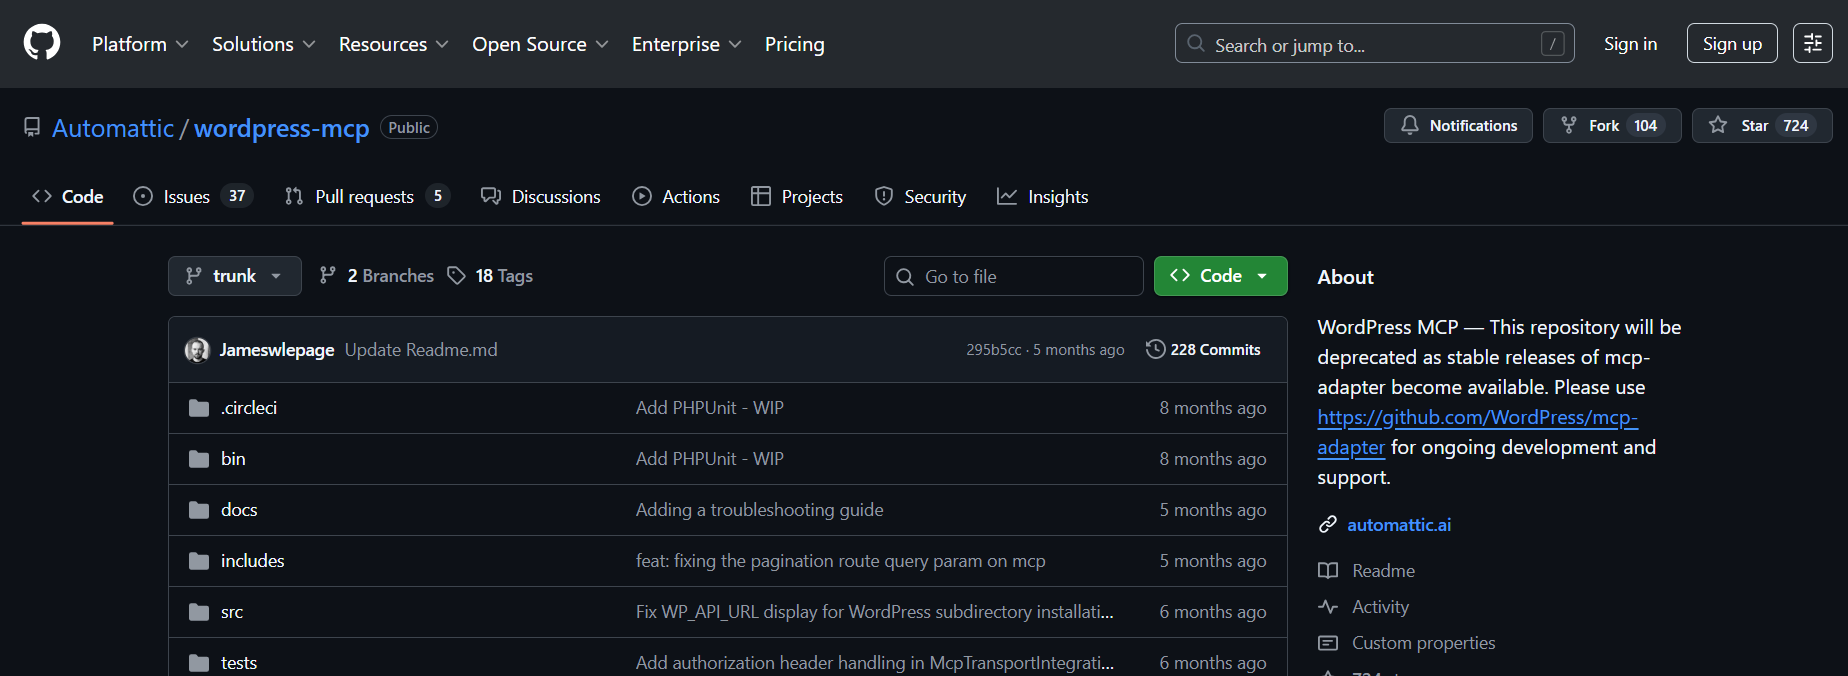1848x676 pixels.
Task: Click the folder icon for docs
Action: [x=199, y=510]
